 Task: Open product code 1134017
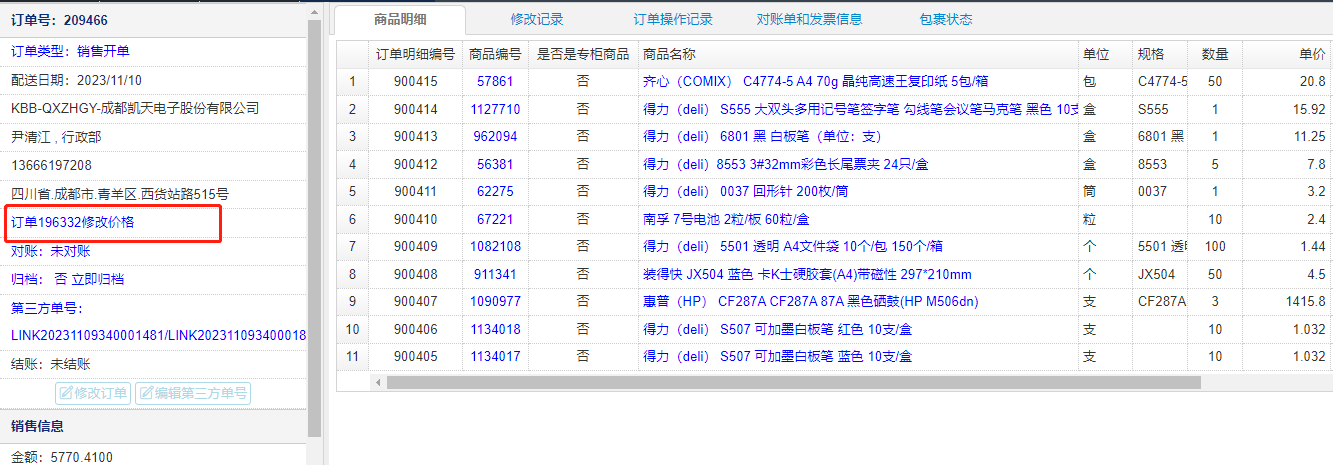pyautogui.click(x=495, y=356)
